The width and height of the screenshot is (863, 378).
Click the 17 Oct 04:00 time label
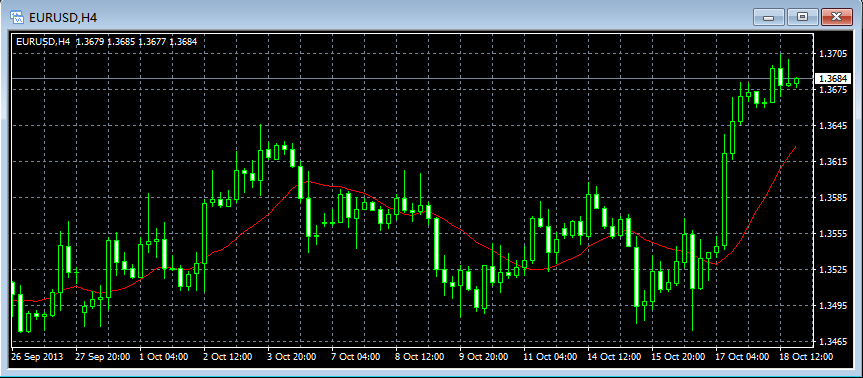pos(743,357)
